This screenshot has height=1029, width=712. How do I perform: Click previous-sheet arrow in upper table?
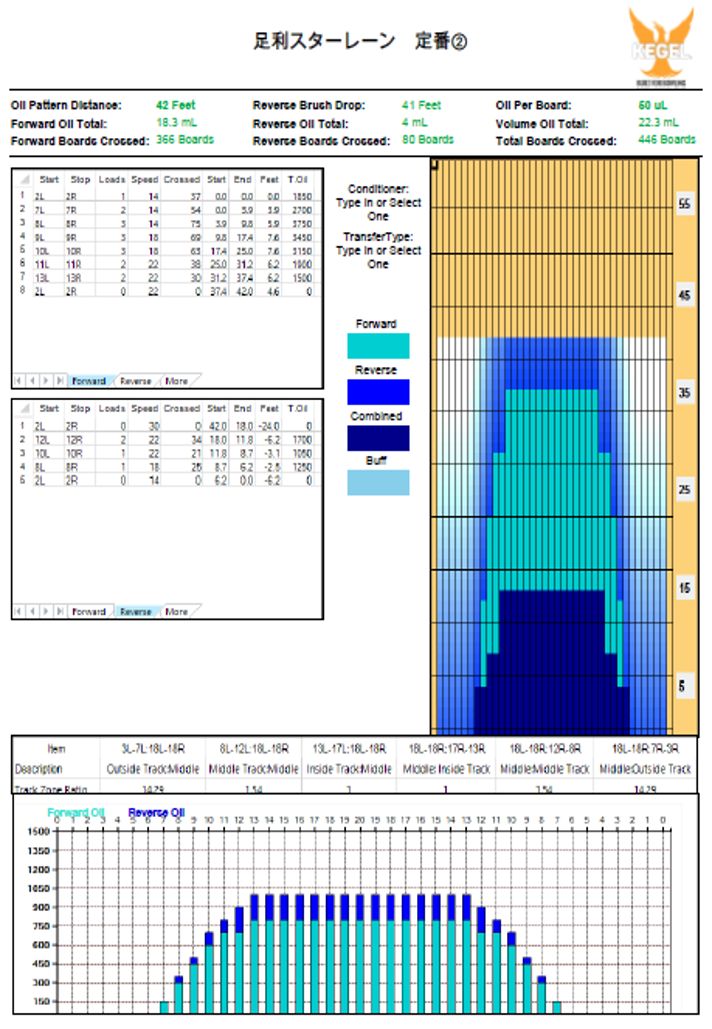(x=33, y=381)
